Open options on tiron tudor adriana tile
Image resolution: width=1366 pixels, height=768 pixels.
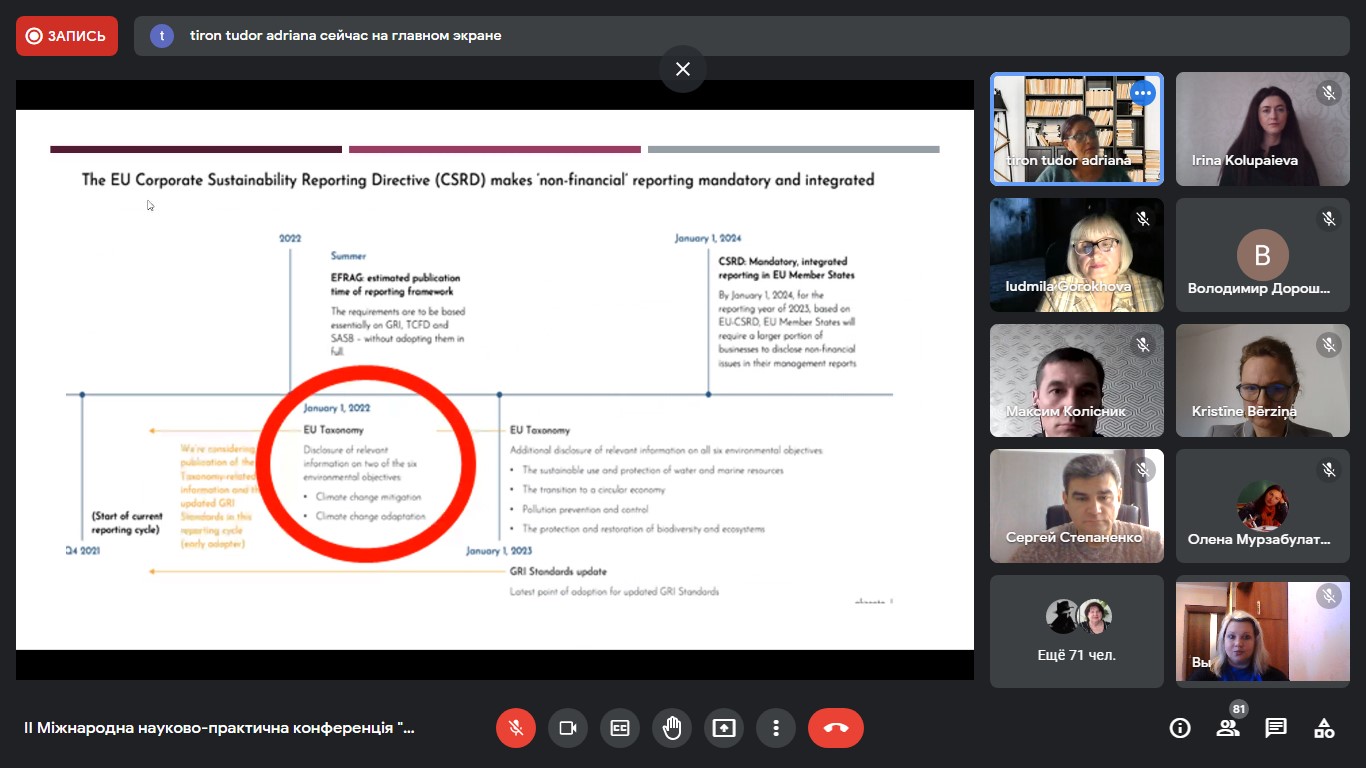(x=1142, y=94)
